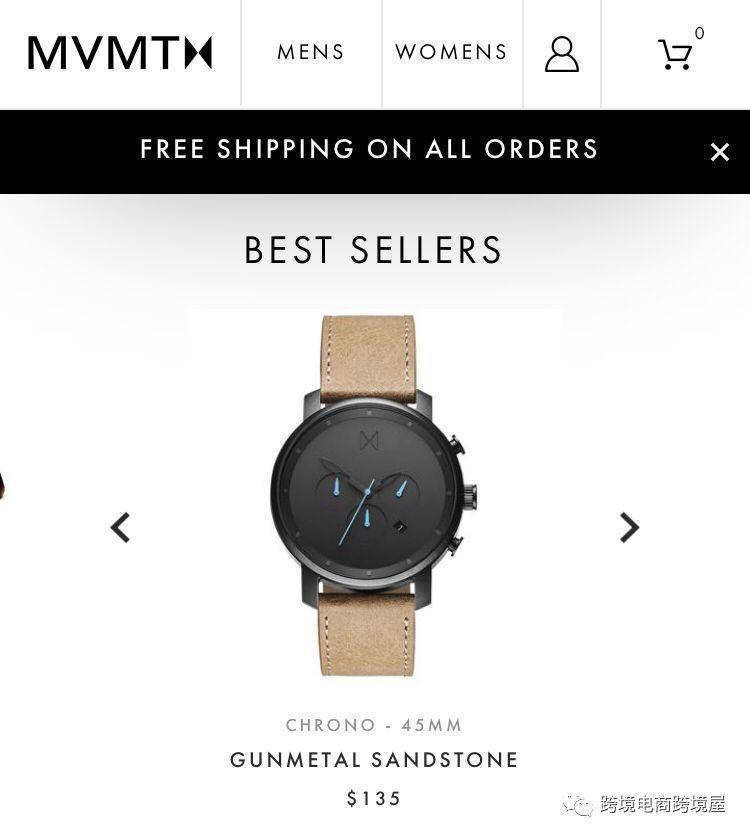Show next best seller with right chevron

coord(629,527)
